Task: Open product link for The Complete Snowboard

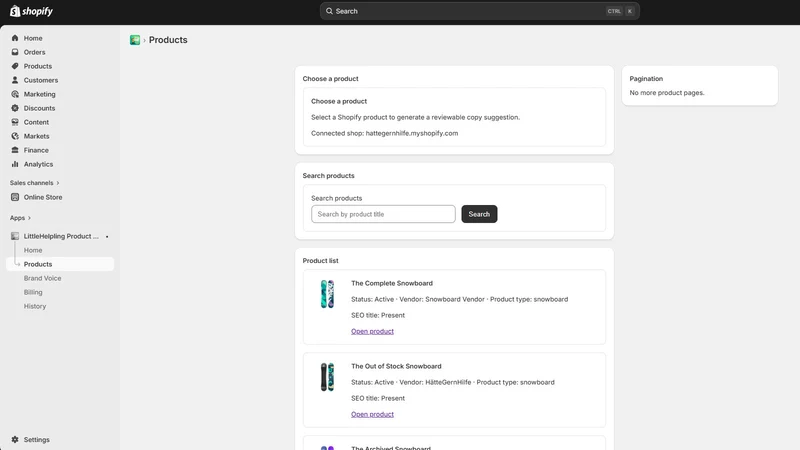Action: coord(372,331)
